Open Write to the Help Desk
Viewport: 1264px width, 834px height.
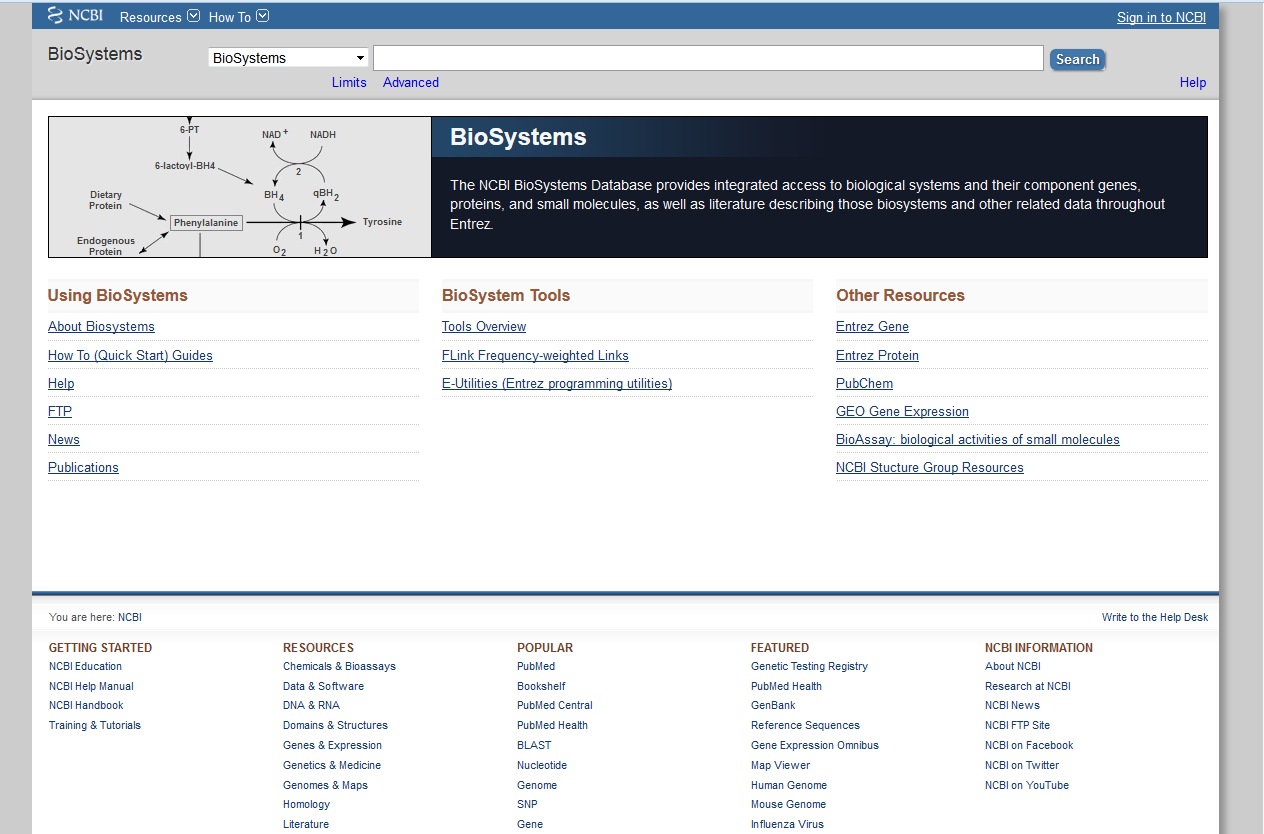point(1155,617)
